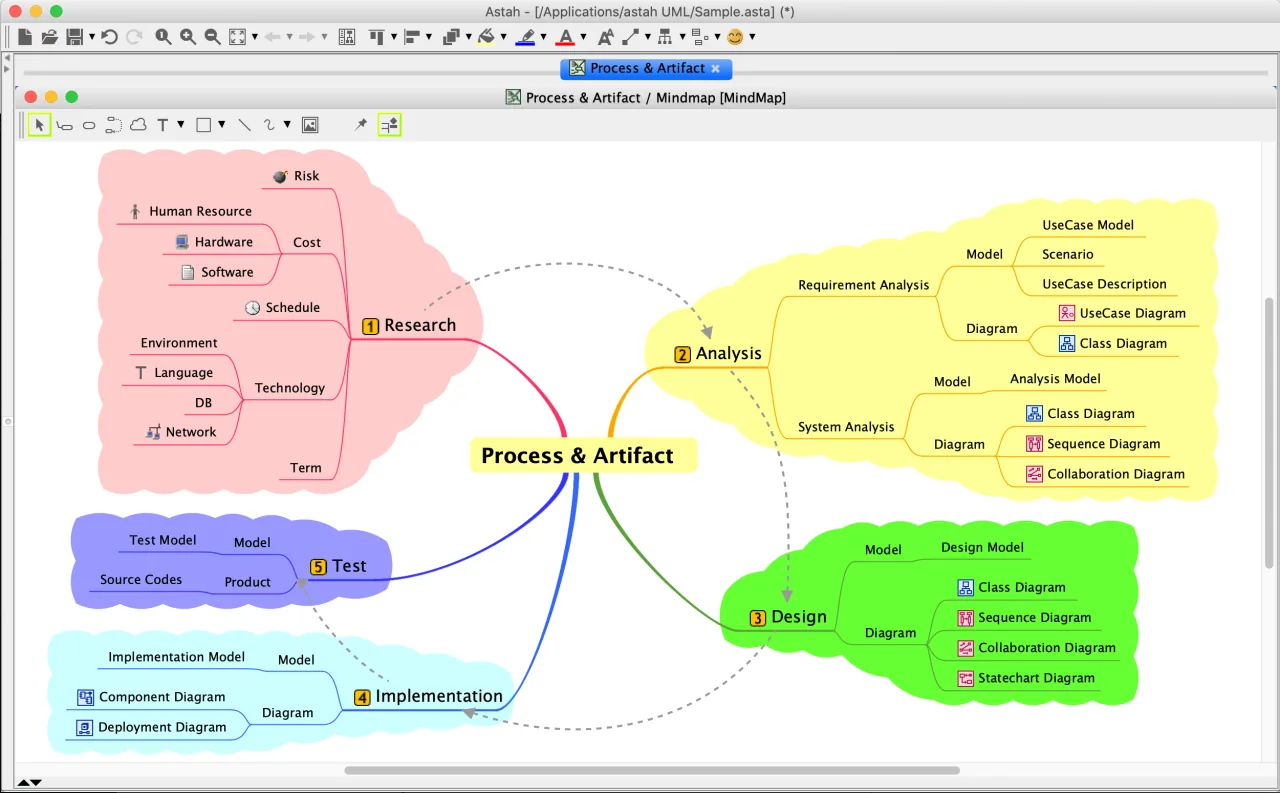
Task: Select the Statechart Diagram node
Action: click(1026, 678)
